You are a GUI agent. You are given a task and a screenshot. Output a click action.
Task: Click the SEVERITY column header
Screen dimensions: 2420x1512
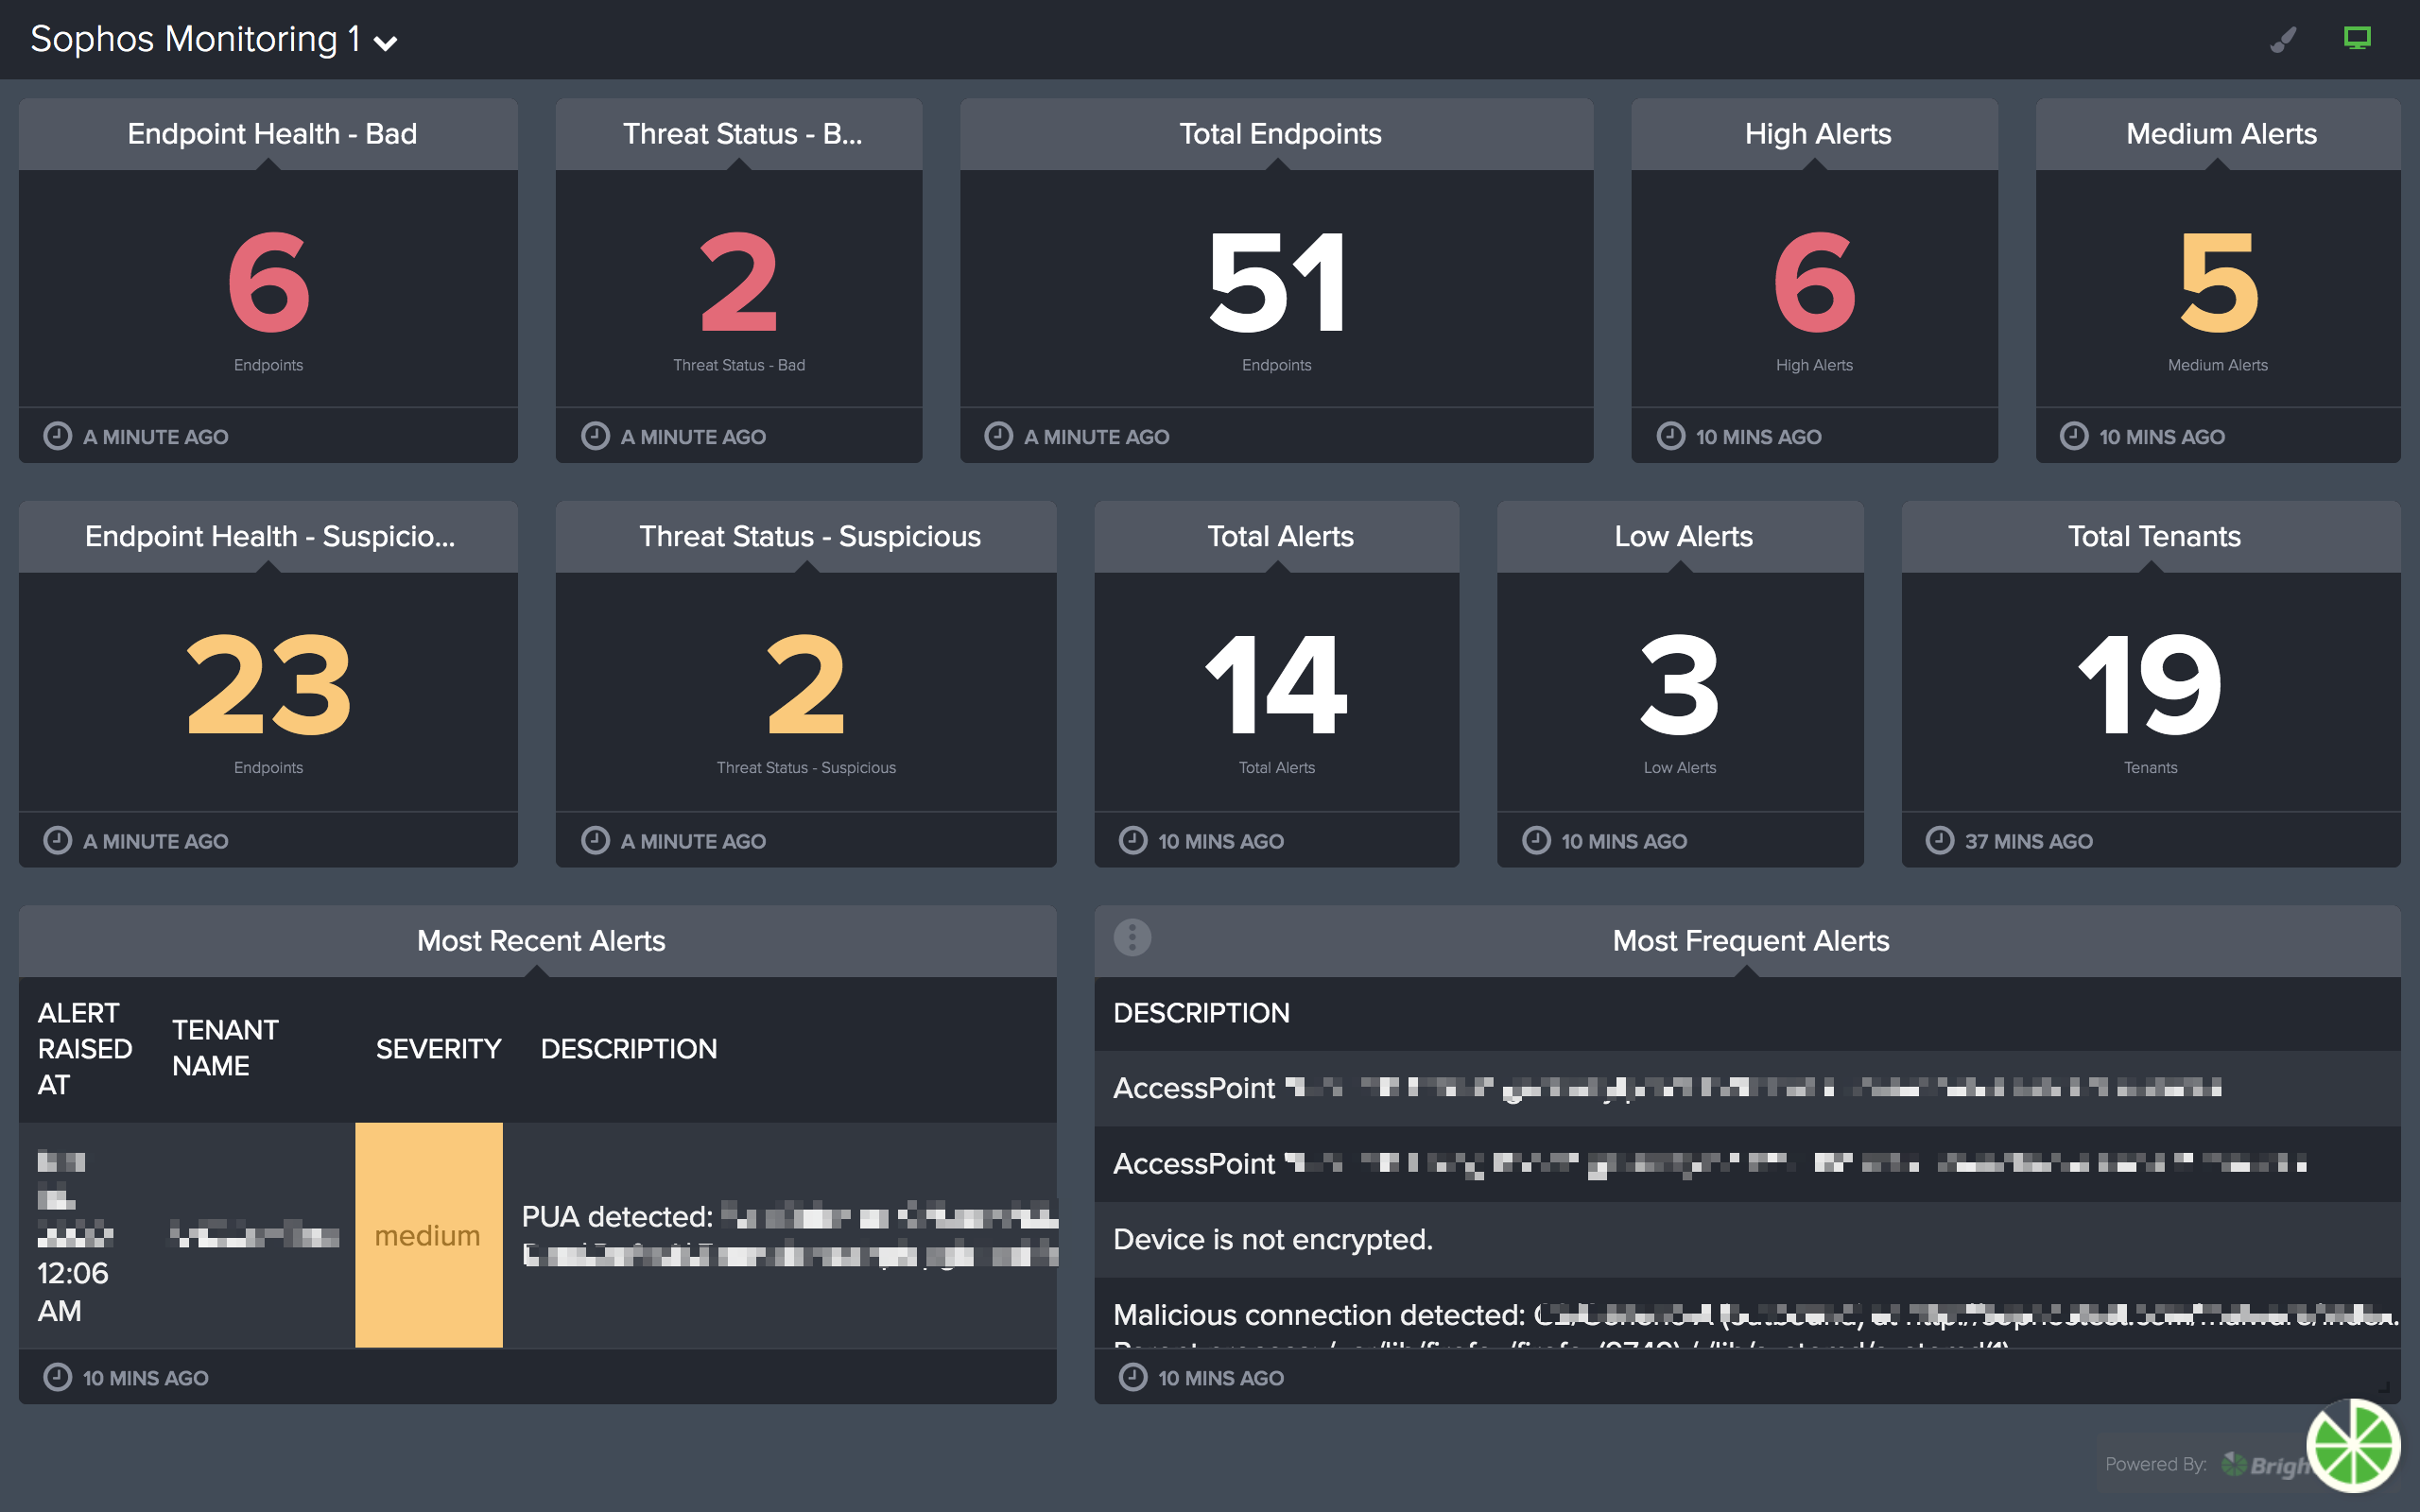click(x=438, y=1048)
